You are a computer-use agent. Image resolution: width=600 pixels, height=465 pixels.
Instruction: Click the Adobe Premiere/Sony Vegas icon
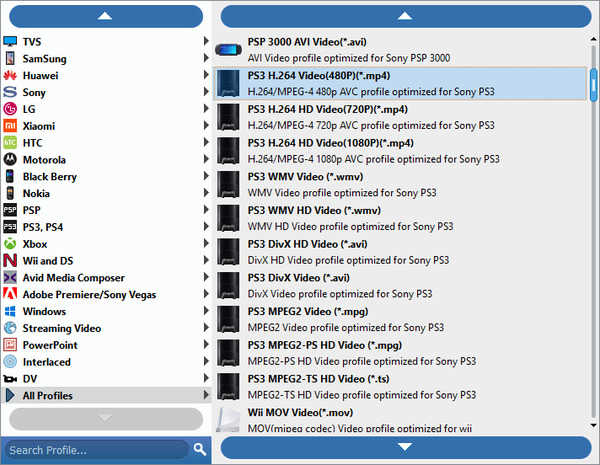[x=10, y=294]
